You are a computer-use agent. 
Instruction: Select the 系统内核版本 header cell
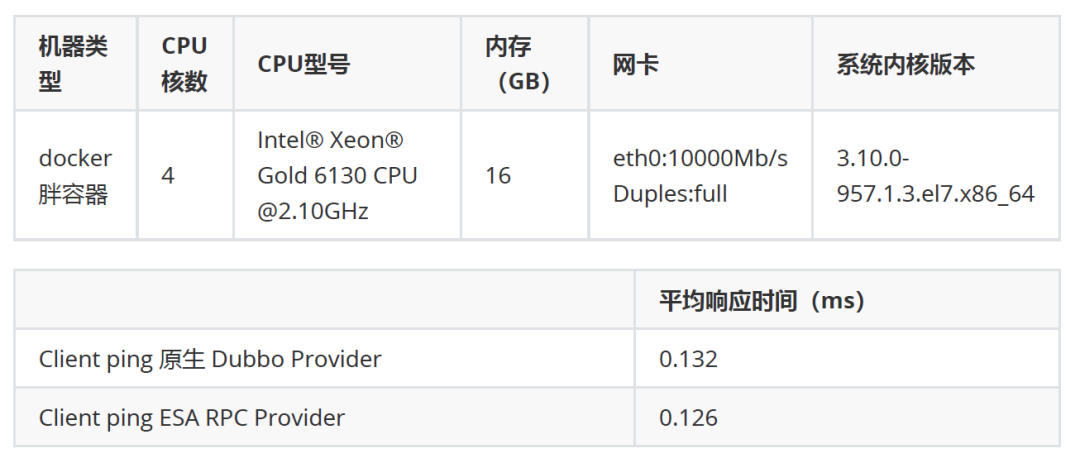[x=905, y=64]
